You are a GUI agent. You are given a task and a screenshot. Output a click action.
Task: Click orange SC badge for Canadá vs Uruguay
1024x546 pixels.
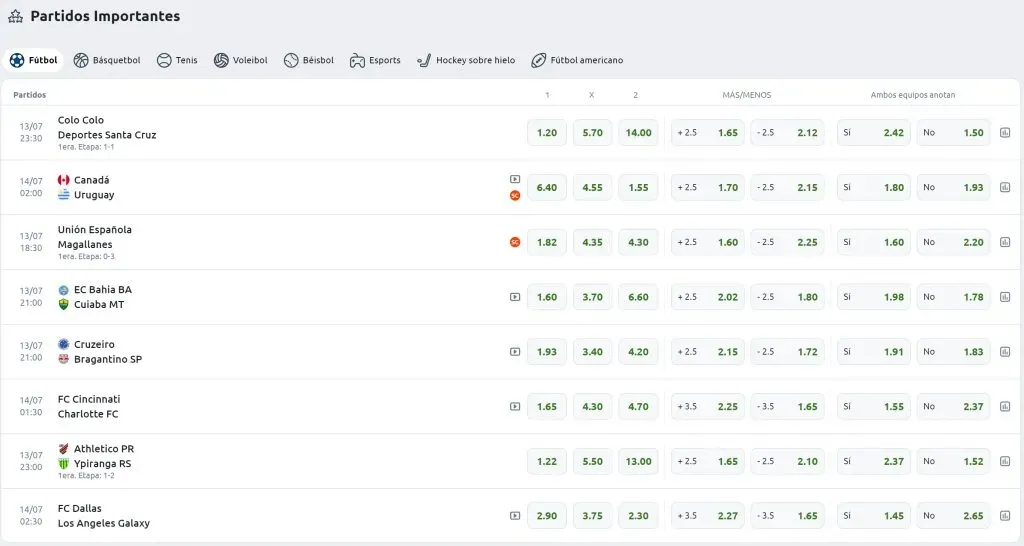tap(515, 195)
